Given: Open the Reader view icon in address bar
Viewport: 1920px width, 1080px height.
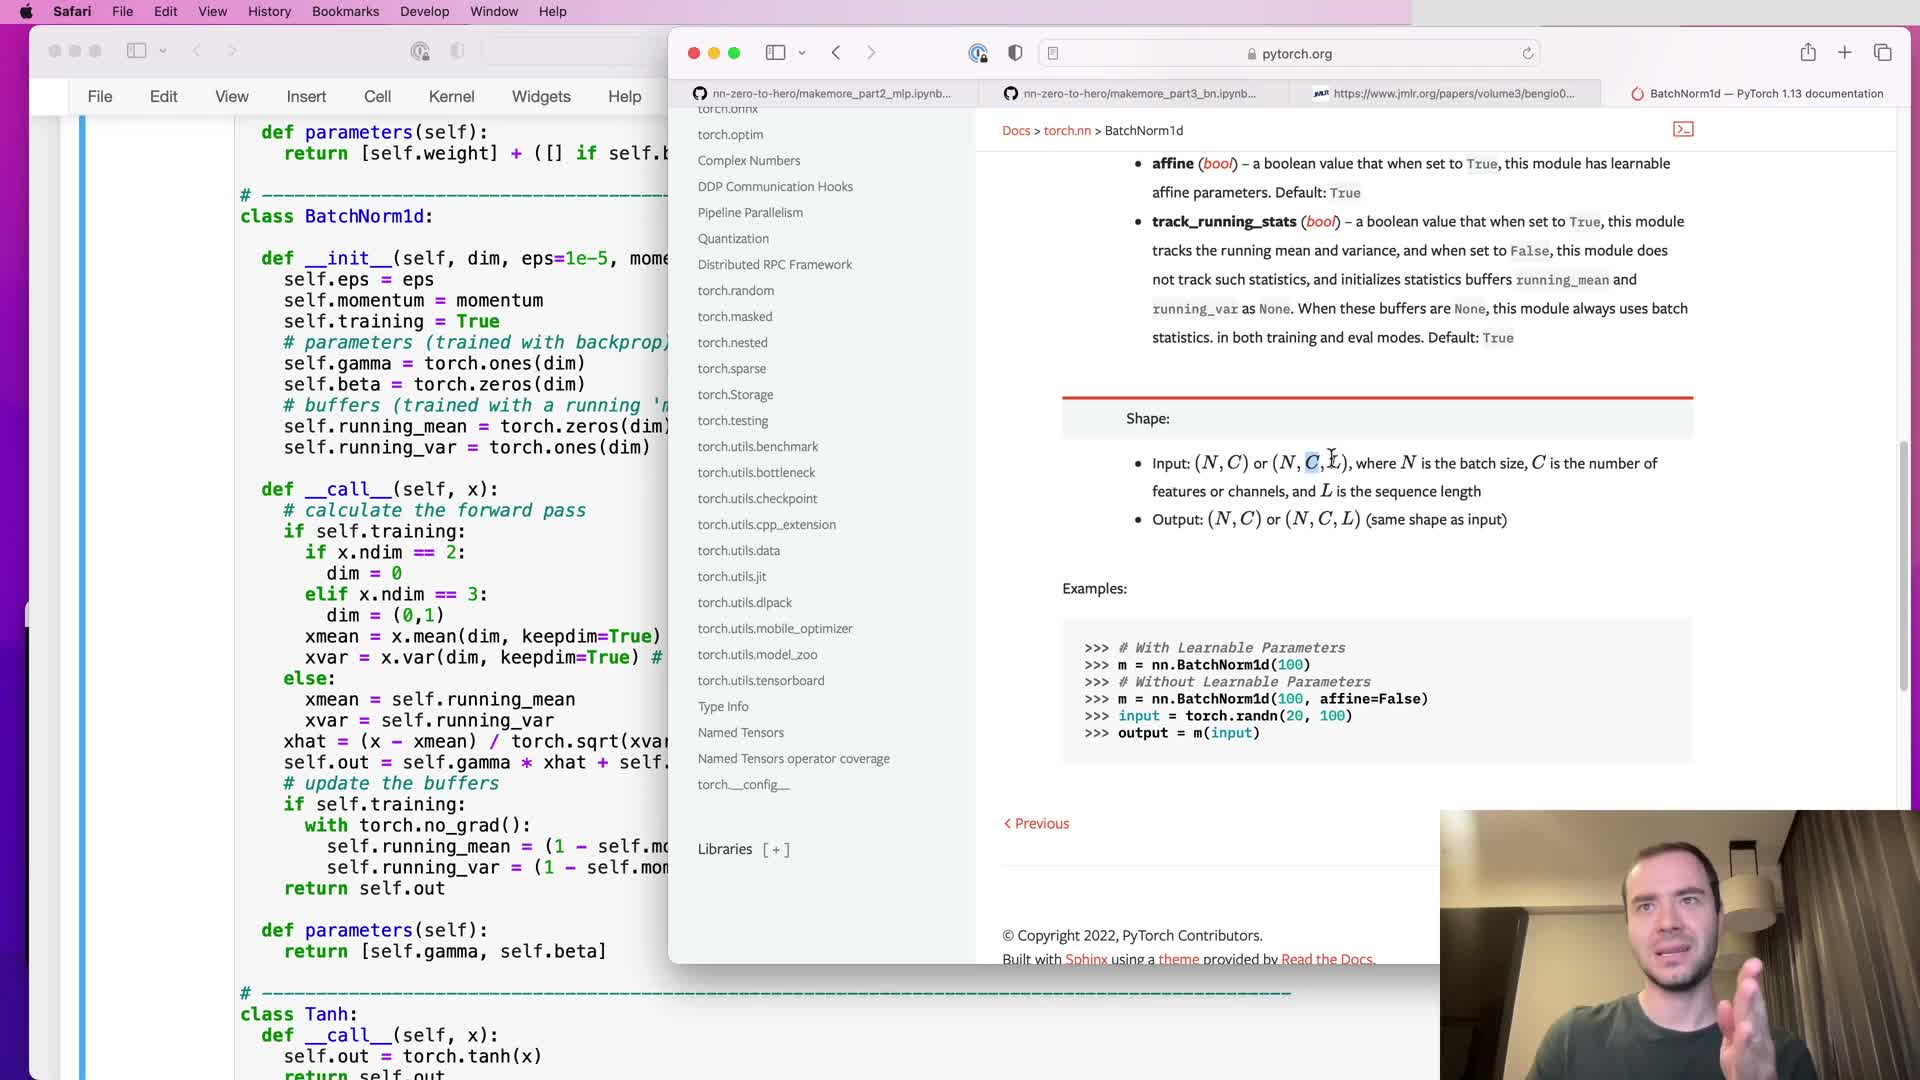Looking at the screenshot, I should point(1053,54).
